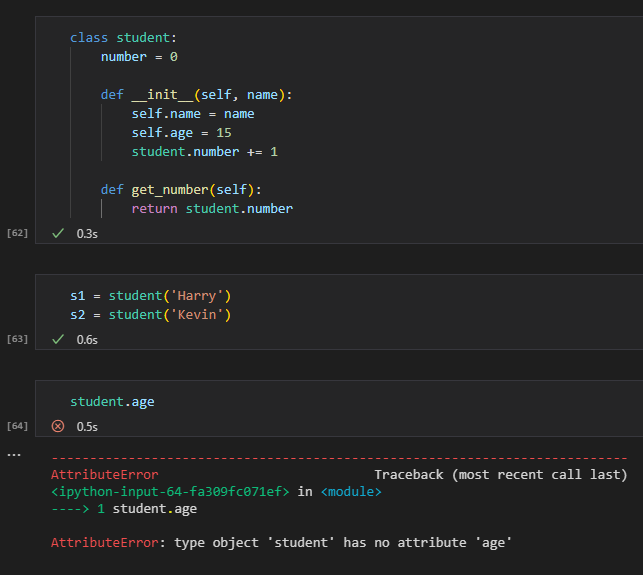Image resolution: width=643 pixels, height=575 pixels.
Task: Click the execution count label [63]
Action: tap(17, 339)
